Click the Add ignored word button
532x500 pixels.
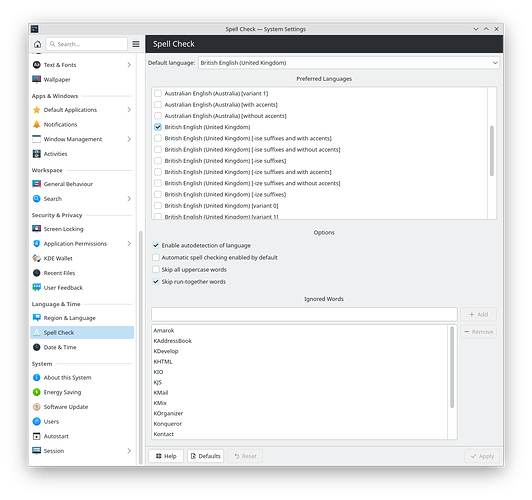point(478,314)
